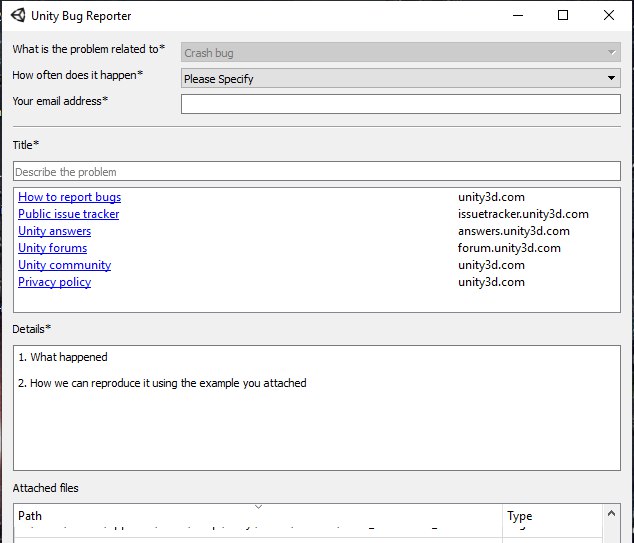This screenshot has height=543, width=634.
Task: Click the Title field 'Describe the problem'
Action: (317, 171)
